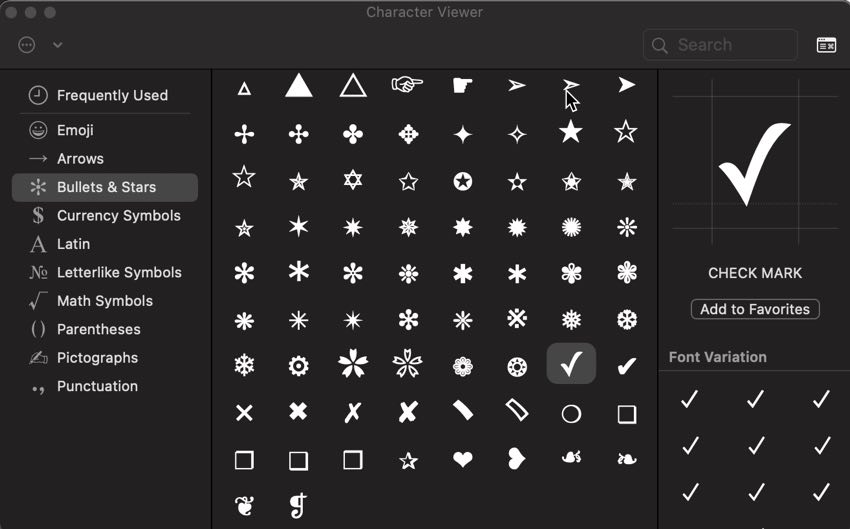
Task: Collapse viewer using top-right window toggle icon
Action: click(826, 45)
